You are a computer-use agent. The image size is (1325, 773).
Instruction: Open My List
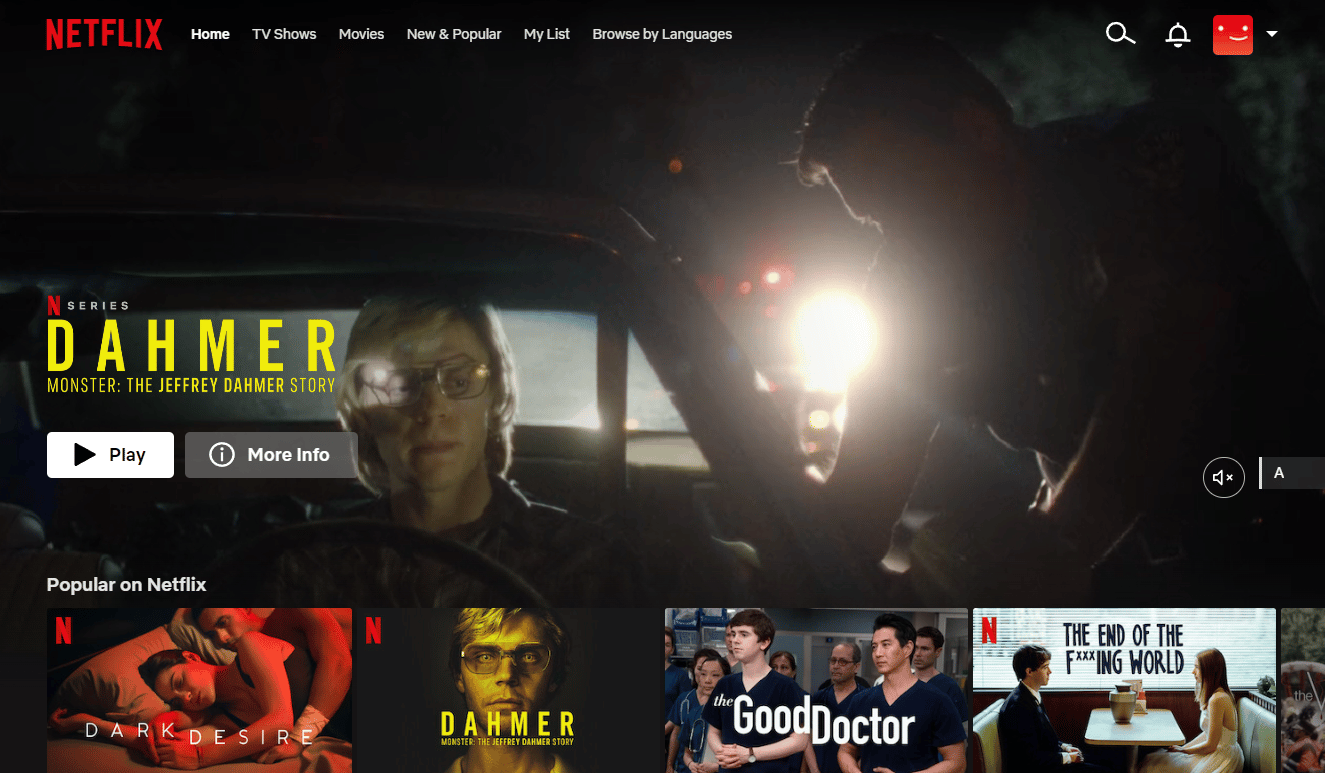coord(547,34)
